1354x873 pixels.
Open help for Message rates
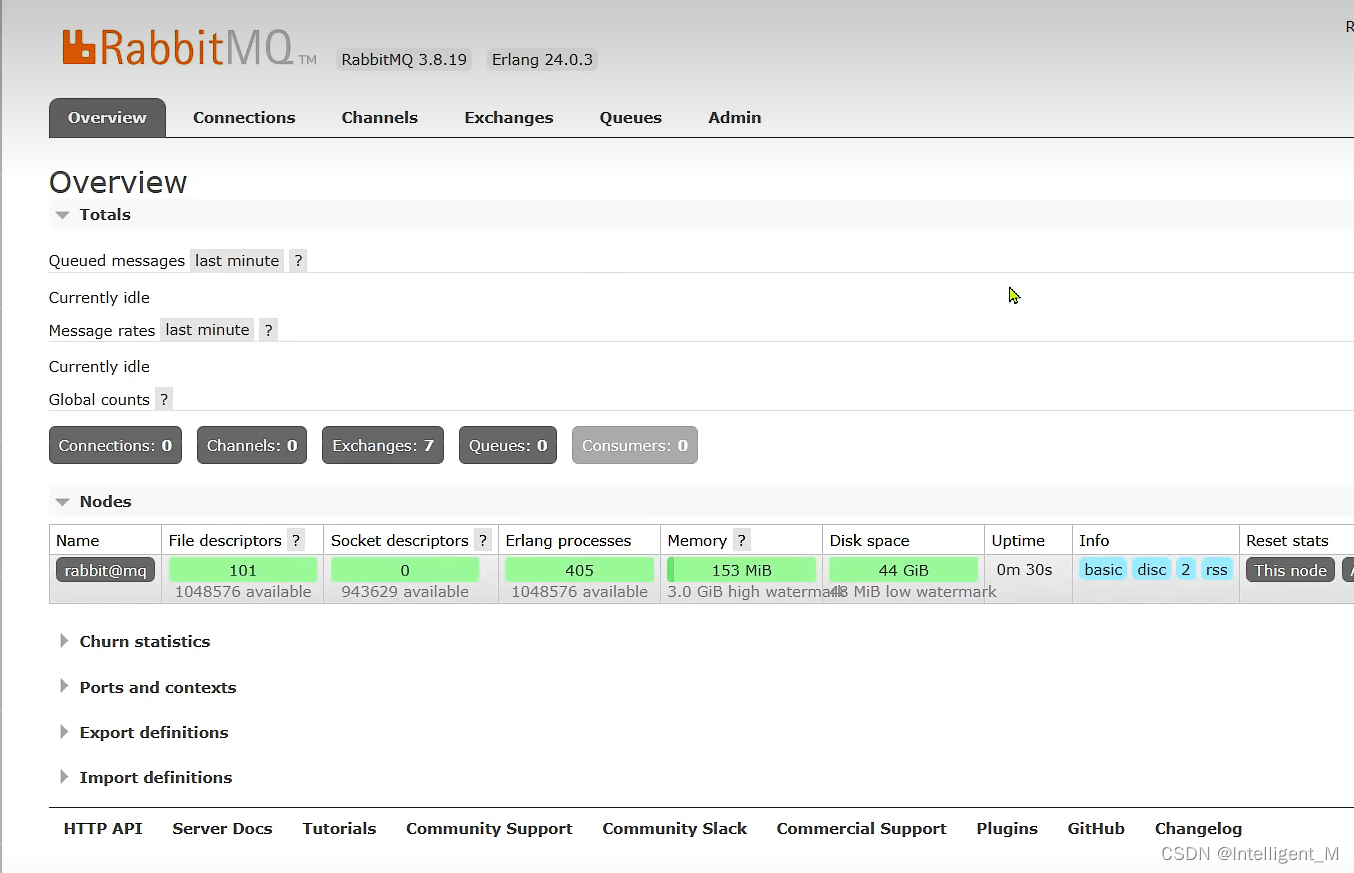tap(268, 330)
